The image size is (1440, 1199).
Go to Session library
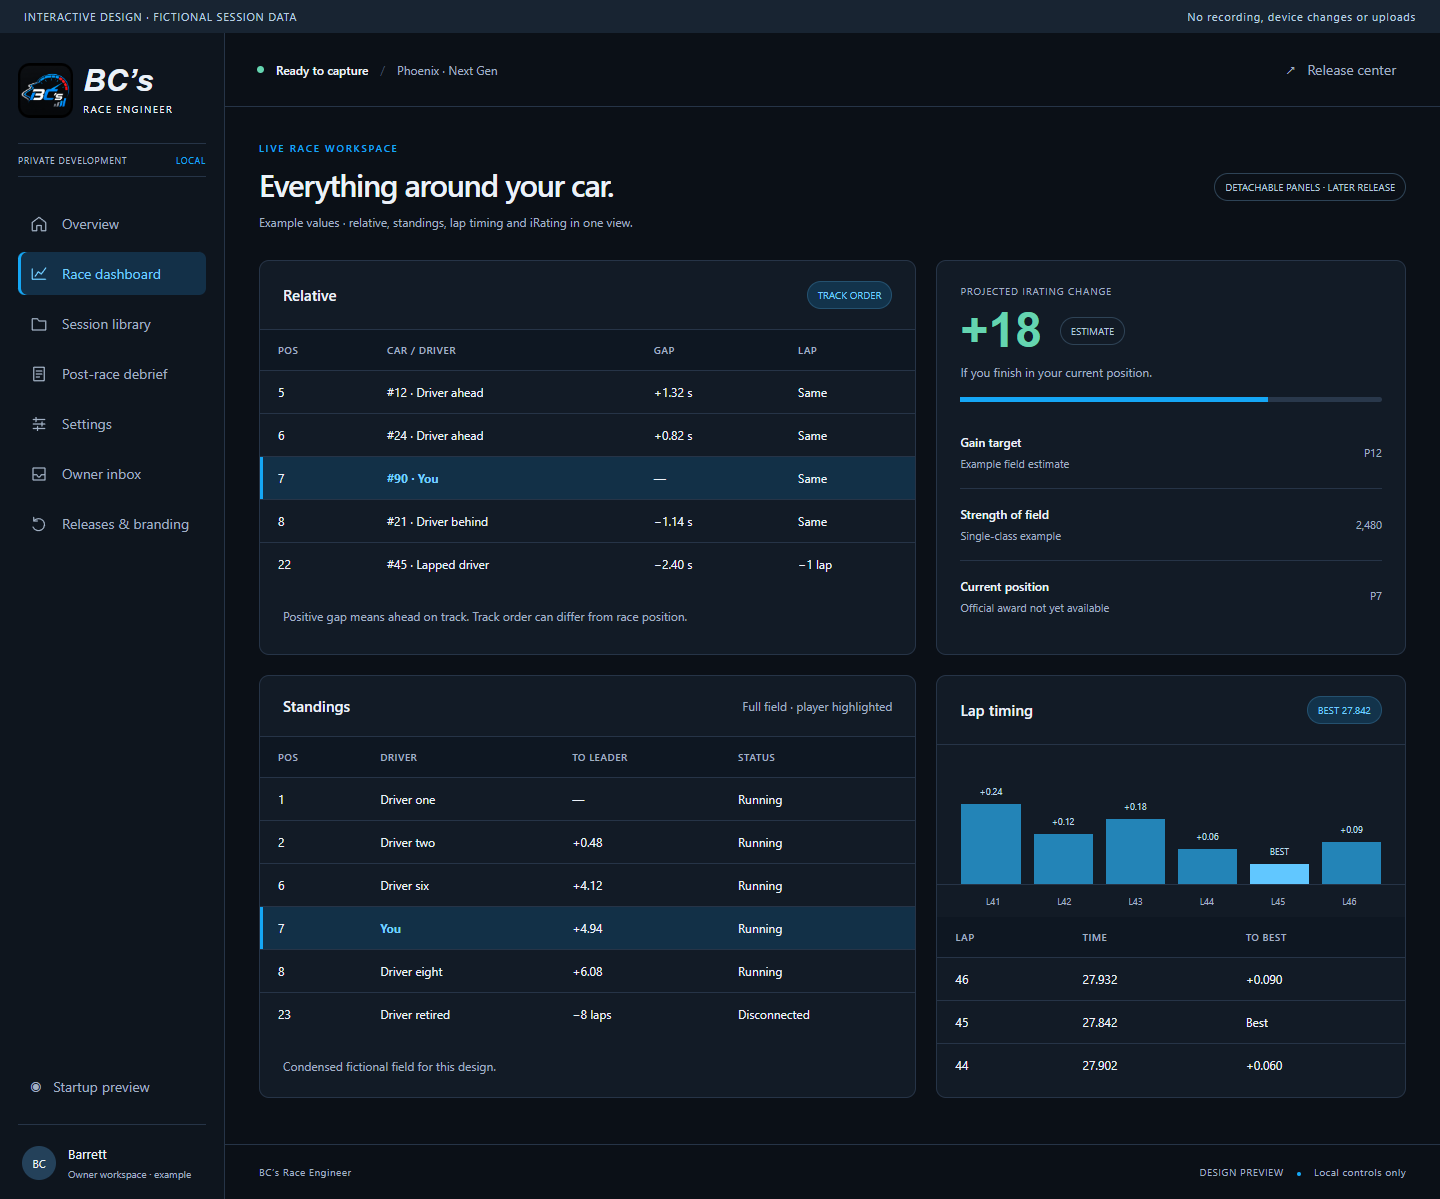(112, 324)
